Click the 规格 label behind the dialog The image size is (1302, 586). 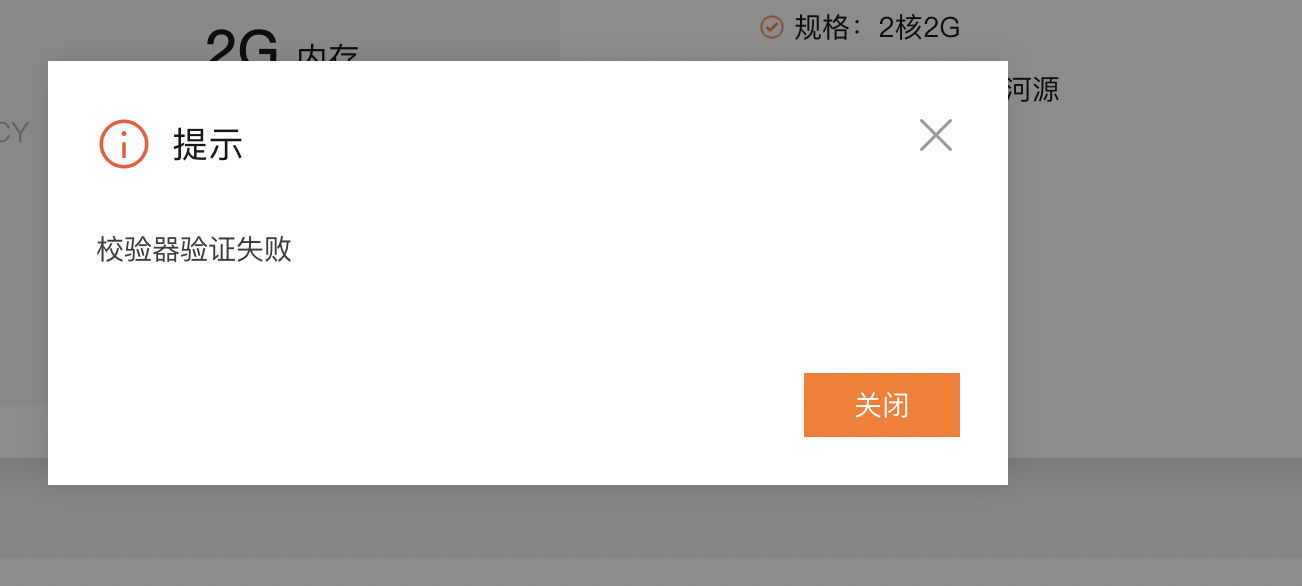tap(822, 27)
